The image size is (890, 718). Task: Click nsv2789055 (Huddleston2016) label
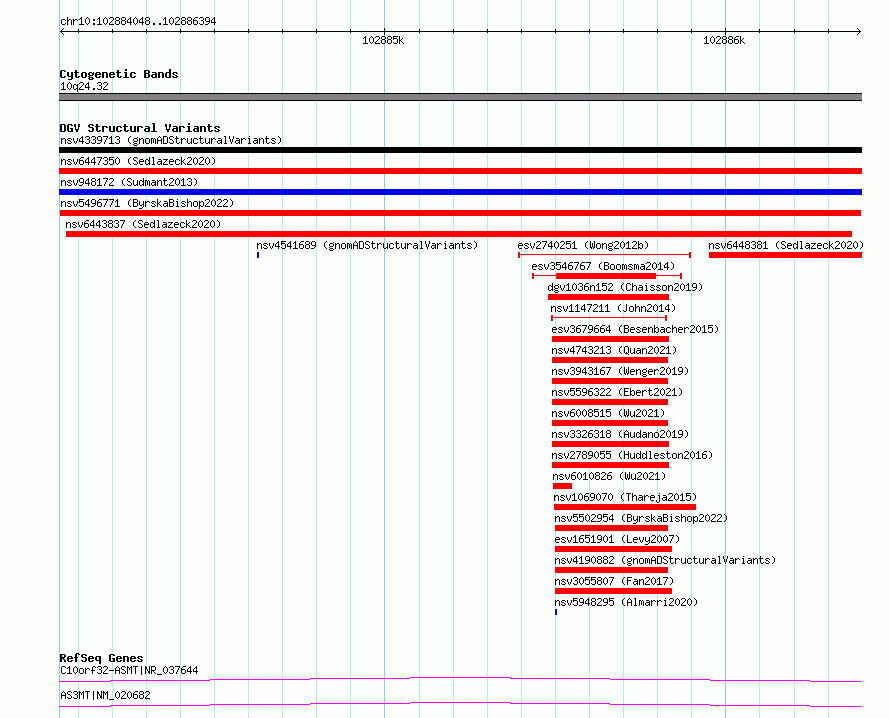pos(632,455)
